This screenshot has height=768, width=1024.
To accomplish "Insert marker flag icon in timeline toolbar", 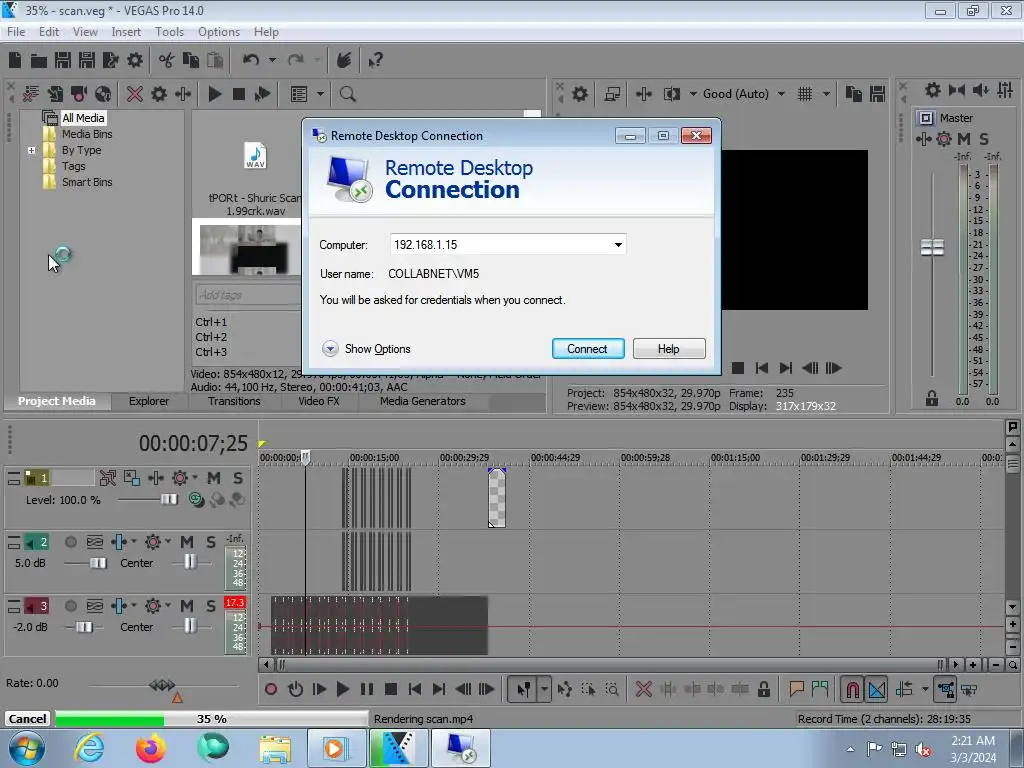I will pyautogui.click(x=796, y=689).
